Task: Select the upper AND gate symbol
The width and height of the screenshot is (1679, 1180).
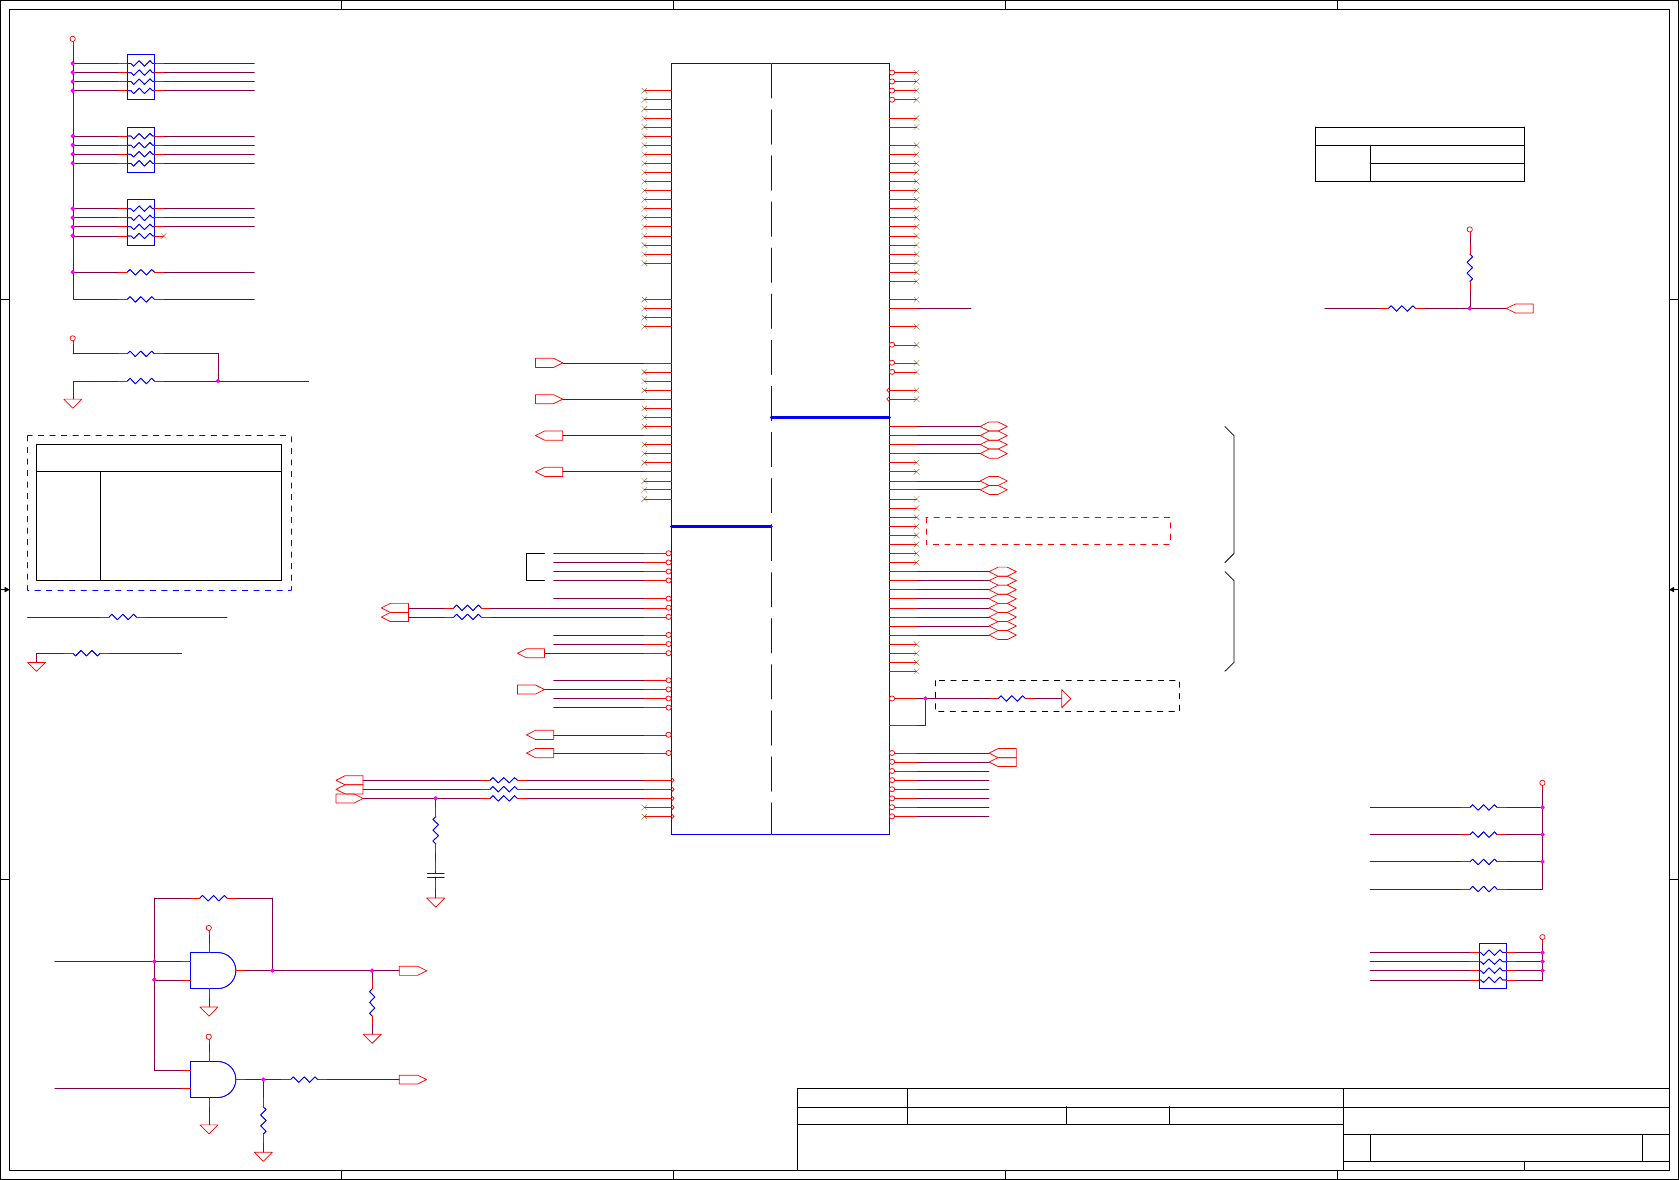Action: (x=213, y=970)
